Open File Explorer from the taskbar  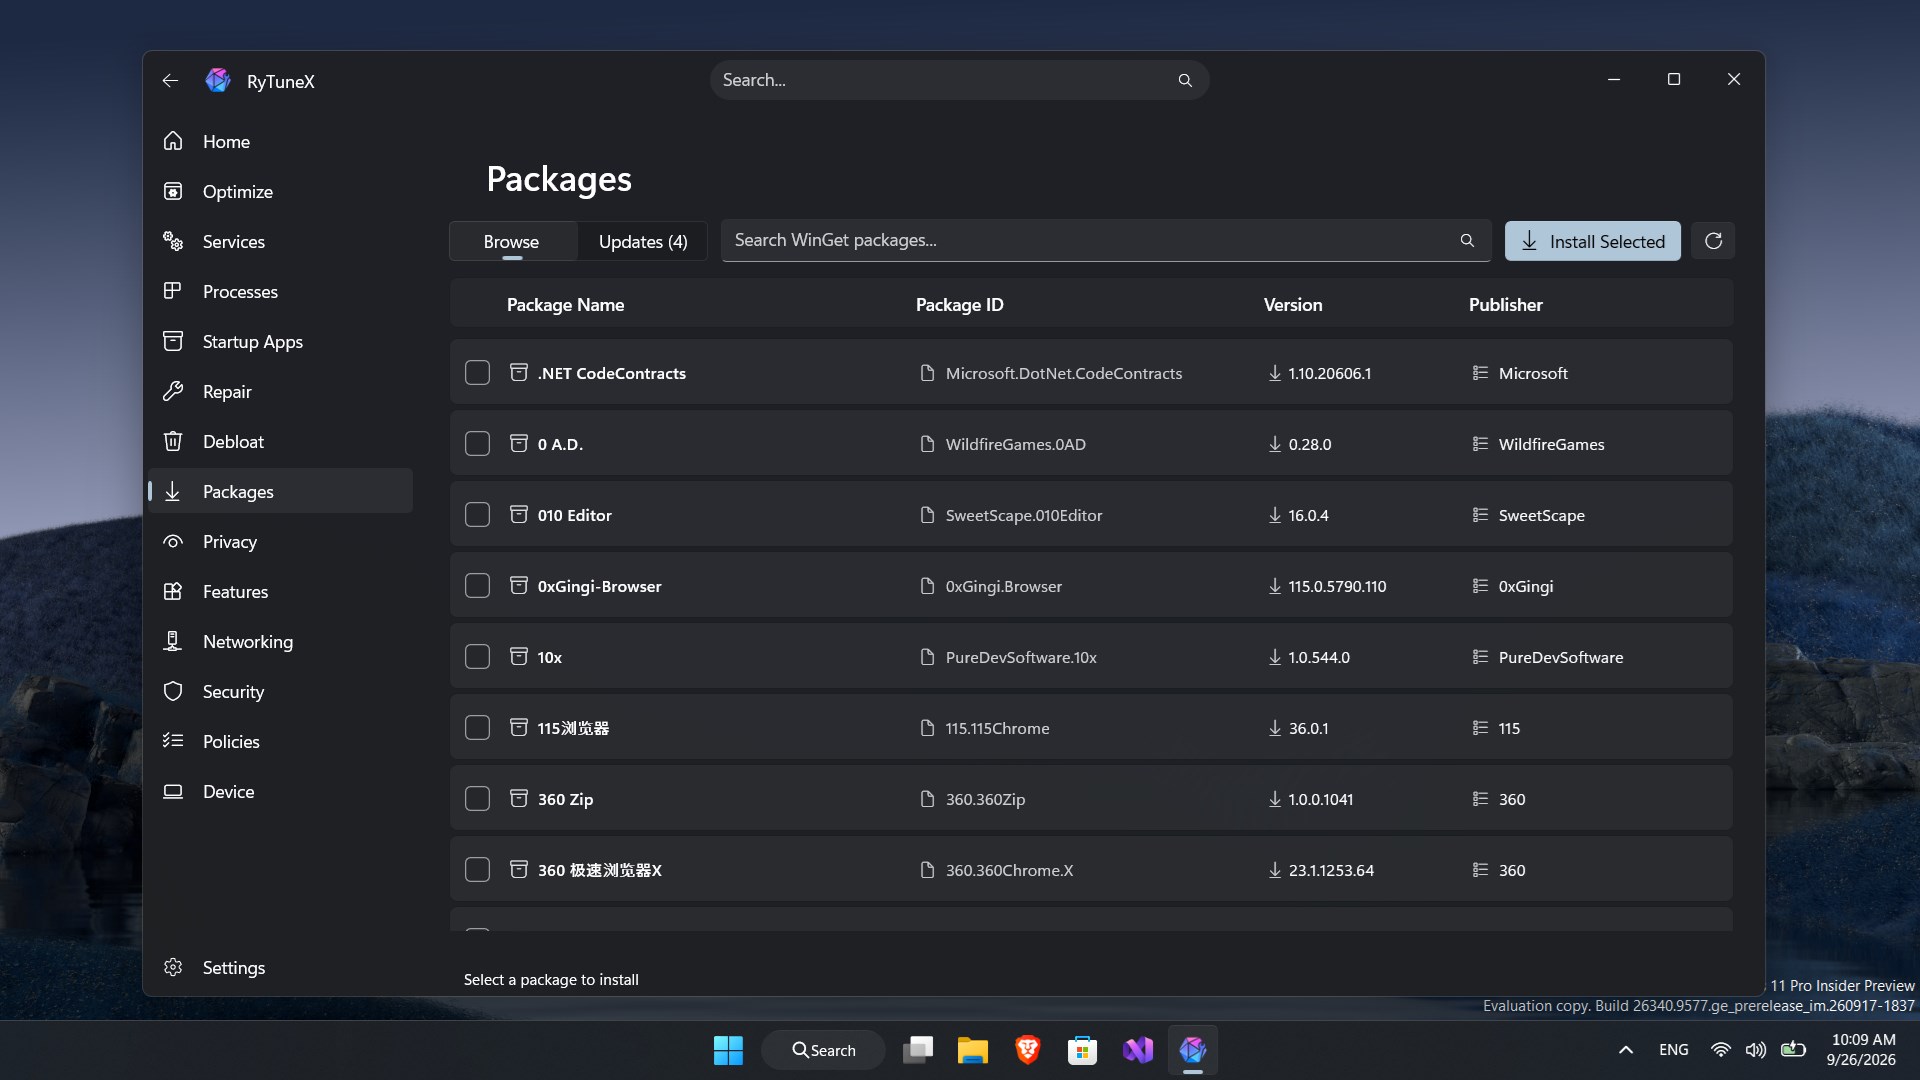coord(972,1050)
